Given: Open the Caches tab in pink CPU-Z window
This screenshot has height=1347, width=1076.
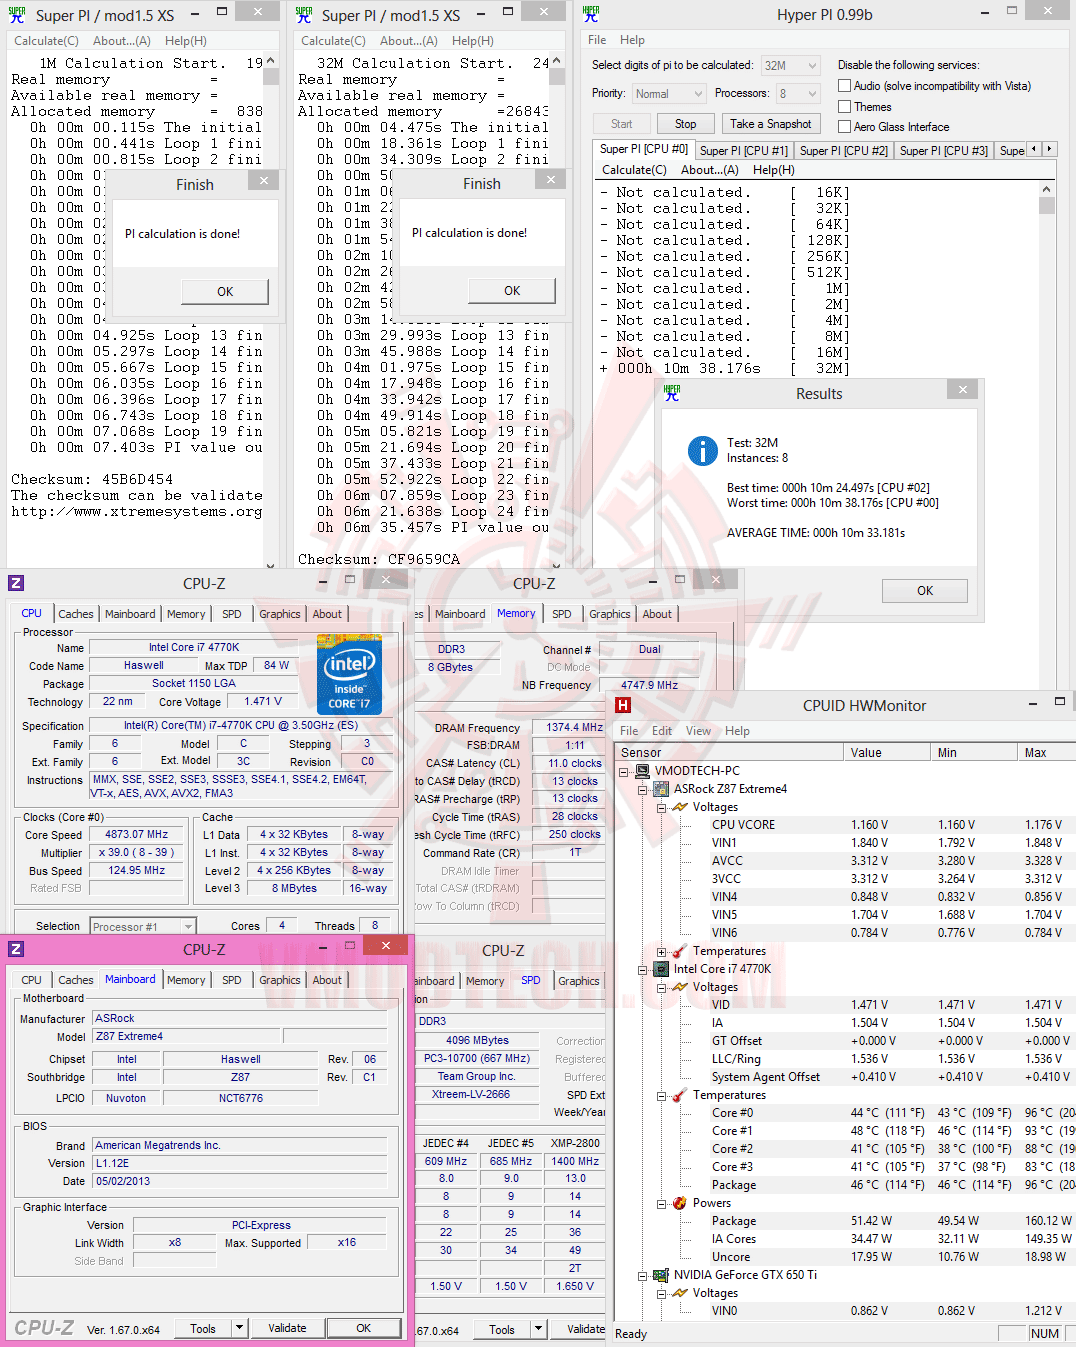Looking at the screenshot, I should (76, 980).
